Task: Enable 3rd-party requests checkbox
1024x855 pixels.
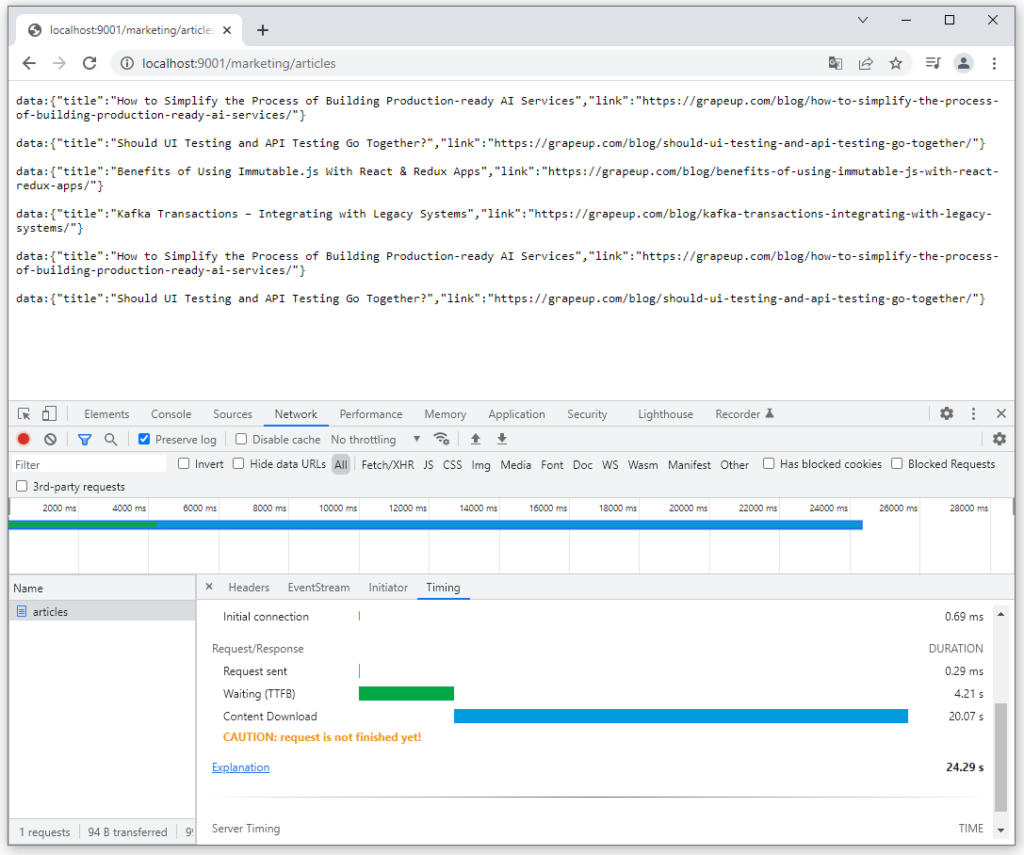Action: pos(22,486)
